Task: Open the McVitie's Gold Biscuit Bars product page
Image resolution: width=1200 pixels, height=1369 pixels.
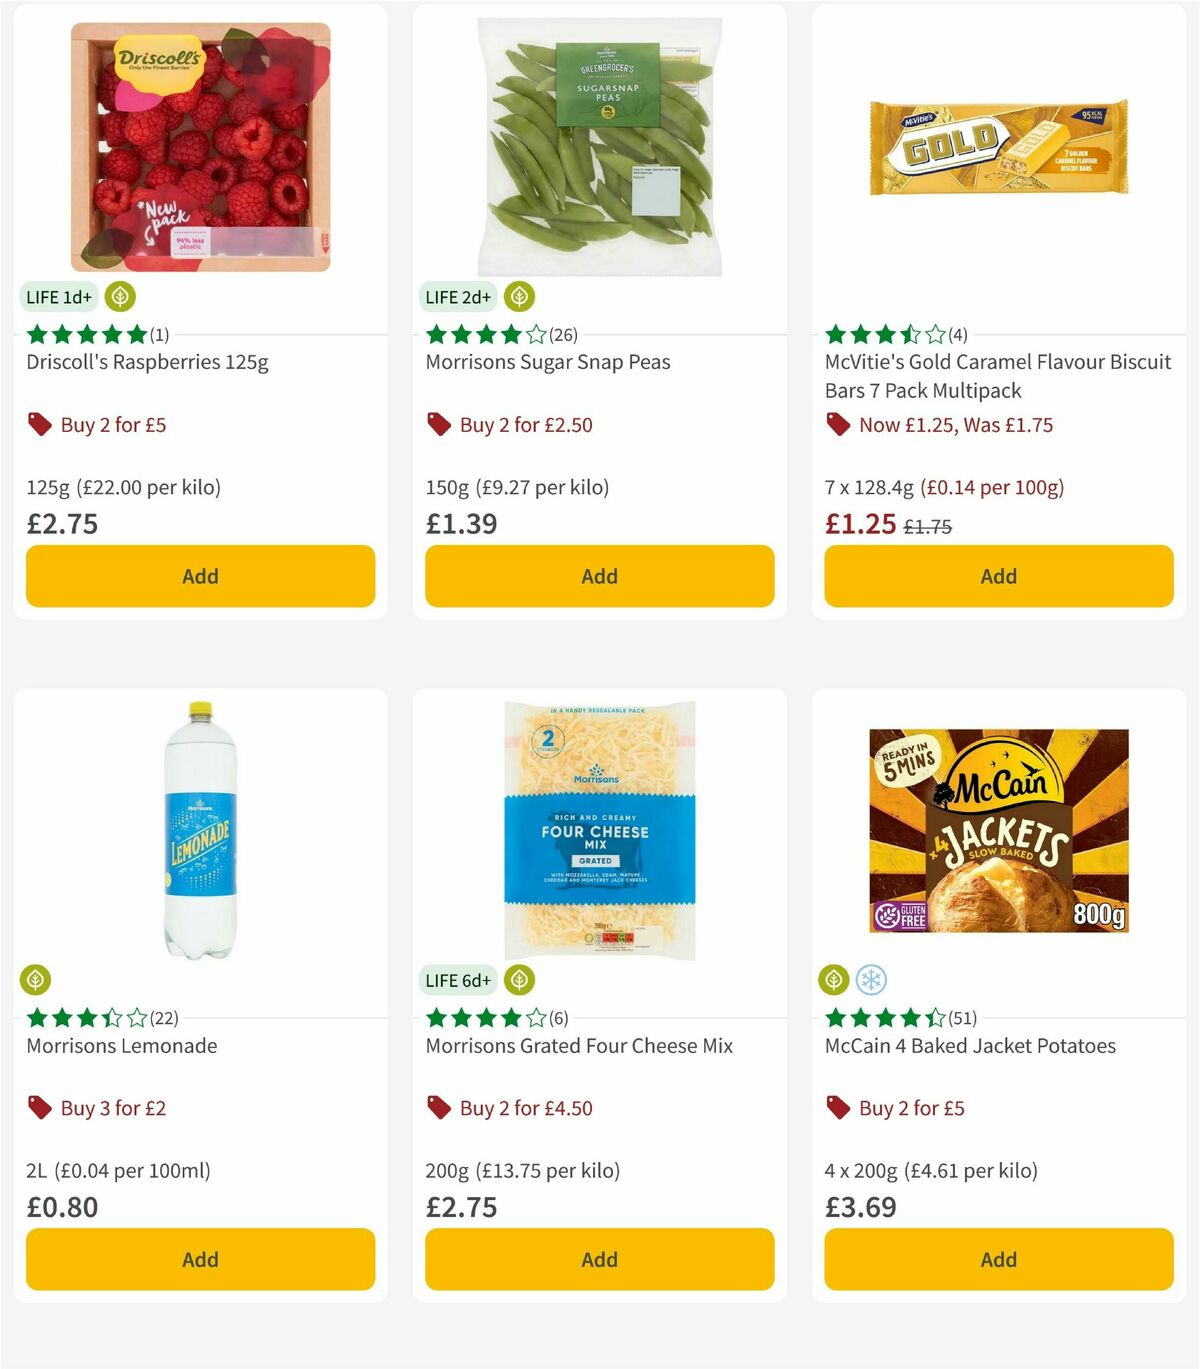Action: click(997, 377)
